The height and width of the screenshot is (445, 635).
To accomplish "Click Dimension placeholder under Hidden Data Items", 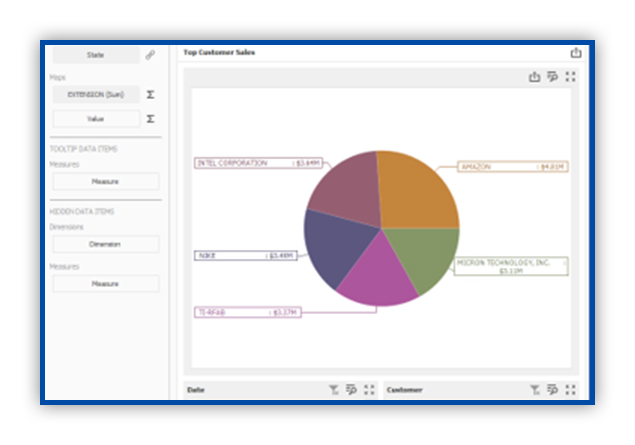I will [x=106, y=244].
